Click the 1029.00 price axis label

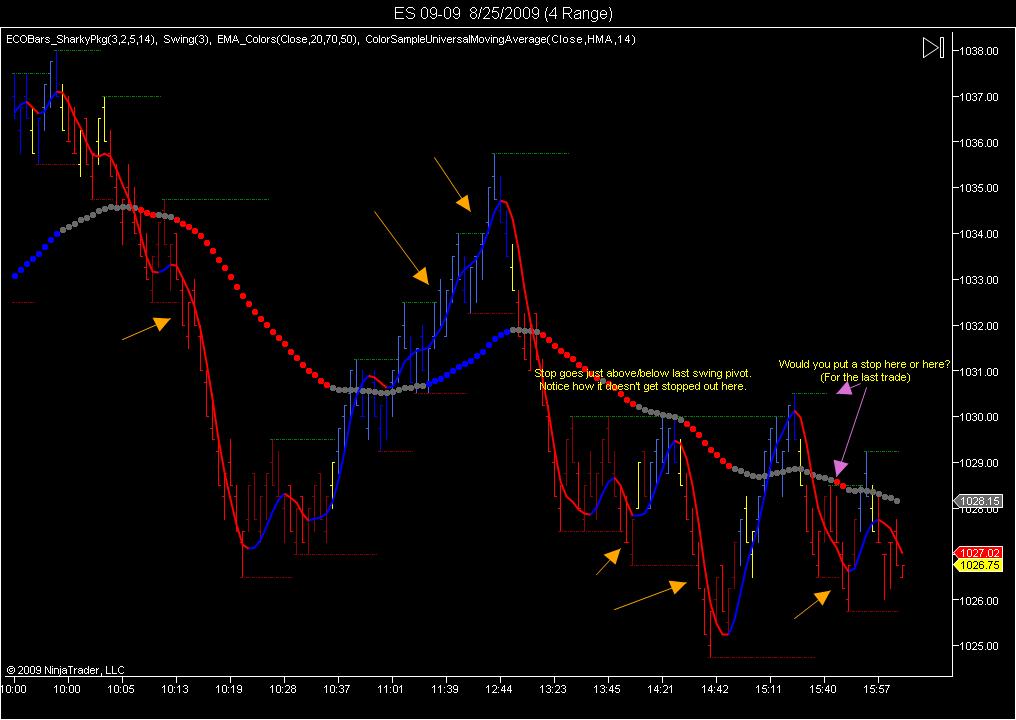[x=978, y=463]
